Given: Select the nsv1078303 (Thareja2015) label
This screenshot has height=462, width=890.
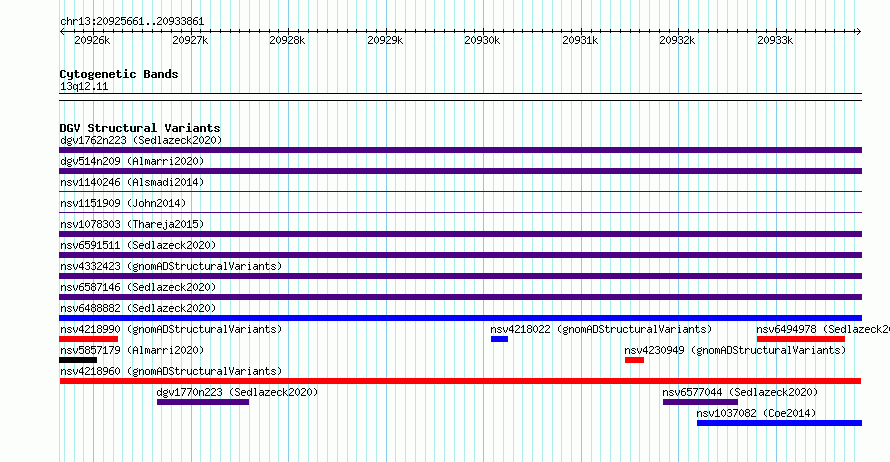Looking at the screenshot, I should coord(132,224).
